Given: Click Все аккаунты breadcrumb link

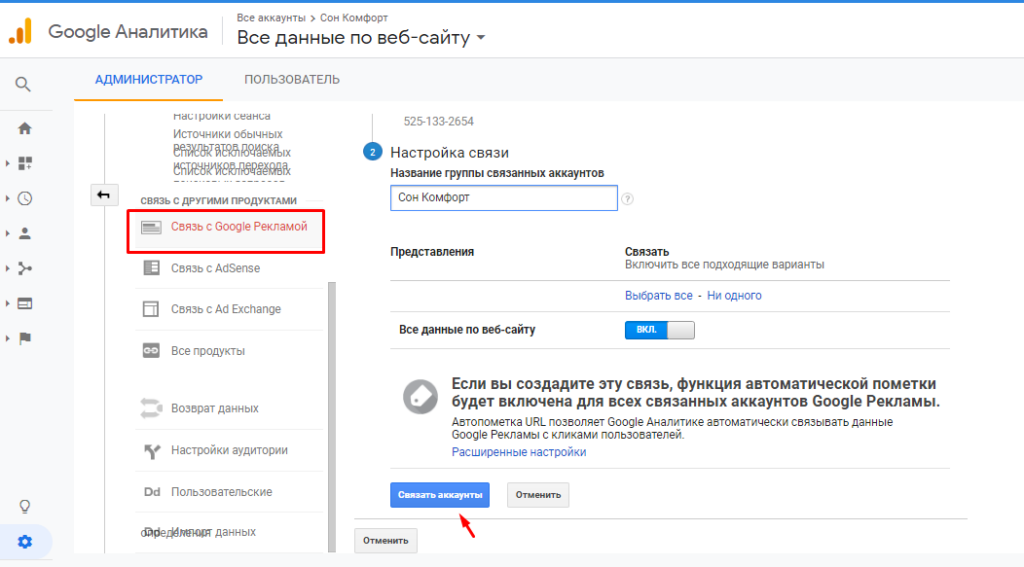Looking at the screenshot, I should (x=271, y=18).
